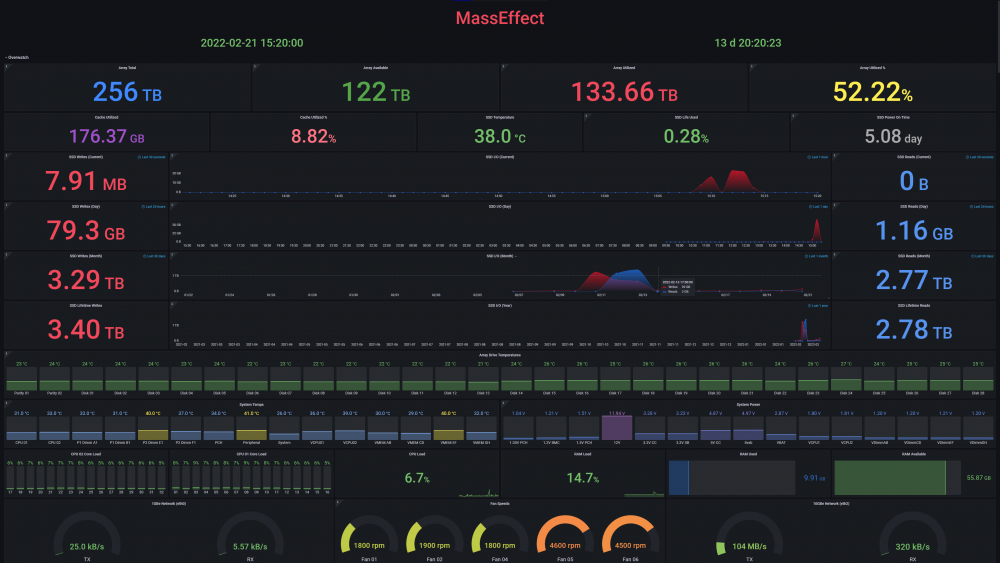Screen dimensions: 1000x563
Task: Click the 12V purple bar in System Power
Action: click(617, 428)
